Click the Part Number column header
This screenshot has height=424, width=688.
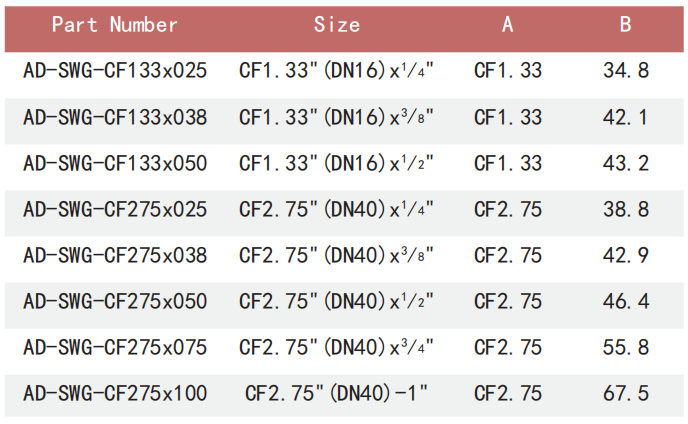(115, 25)
